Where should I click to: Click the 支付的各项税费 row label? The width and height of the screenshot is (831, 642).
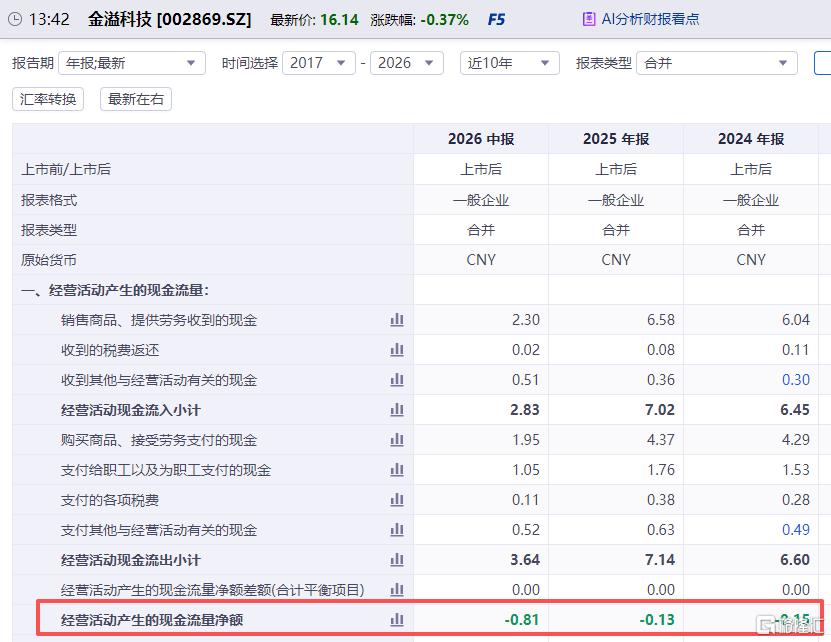pos(110,499)
